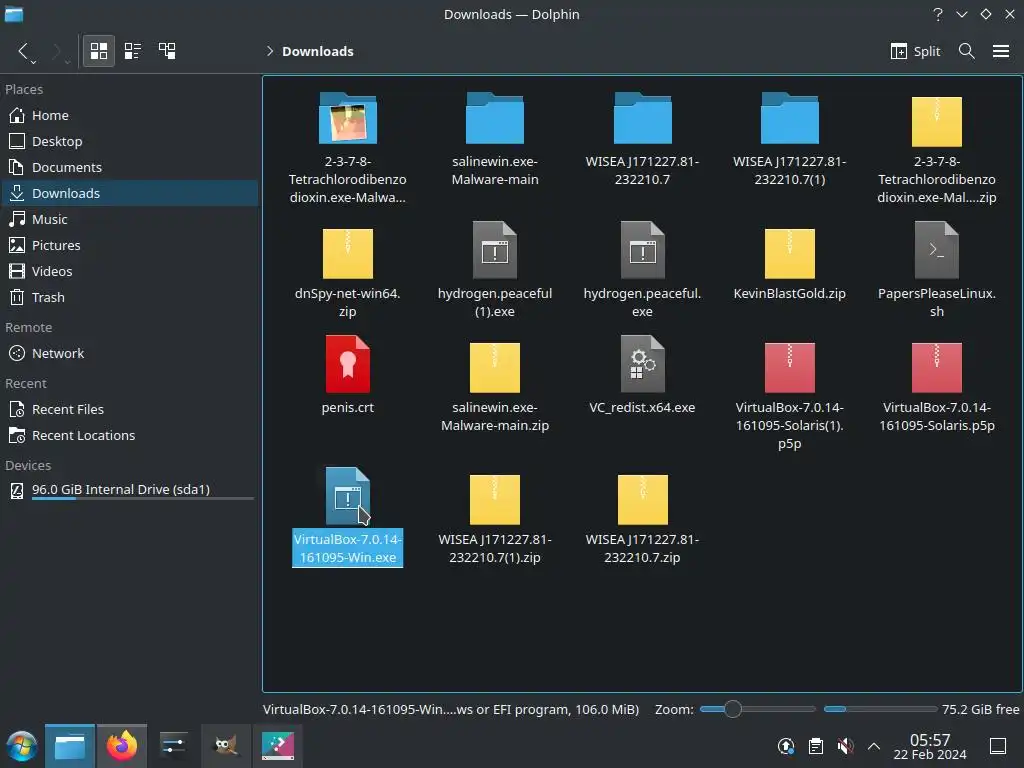Screen dimensions: 1024x768
Task: Launch Firefox from the taskbar
Action: click(122, 746)
